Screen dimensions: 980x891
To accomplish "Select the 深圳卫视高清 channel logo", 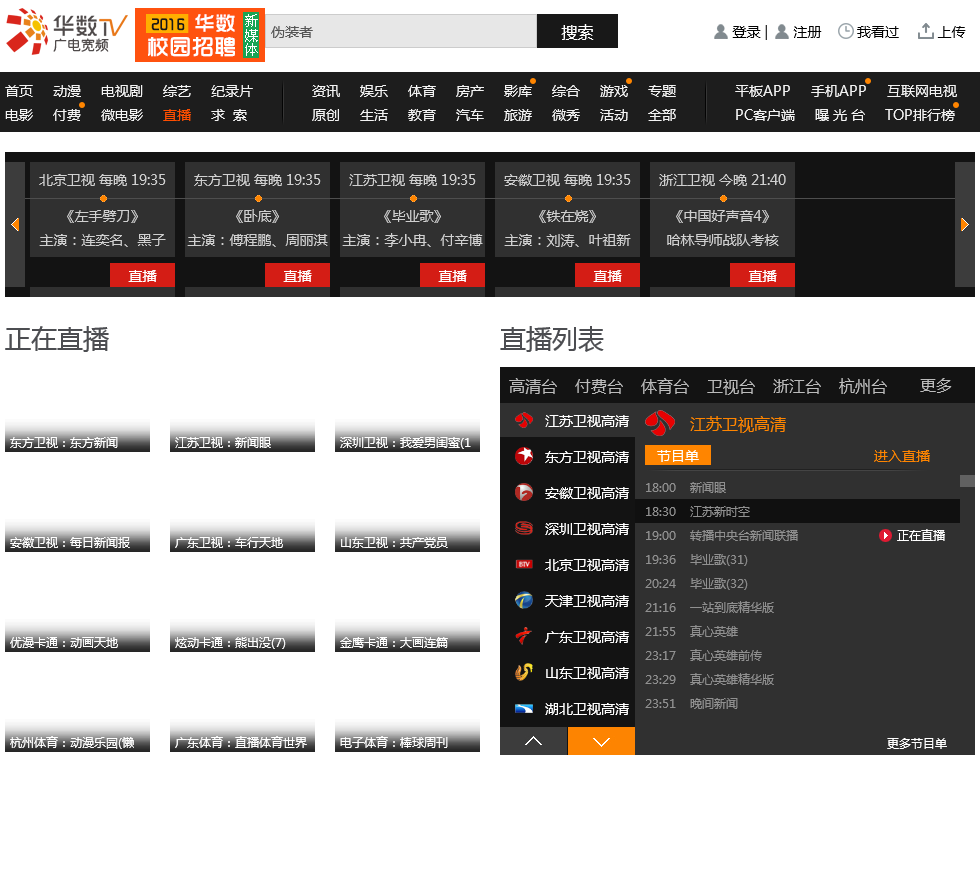I will 524,529.
